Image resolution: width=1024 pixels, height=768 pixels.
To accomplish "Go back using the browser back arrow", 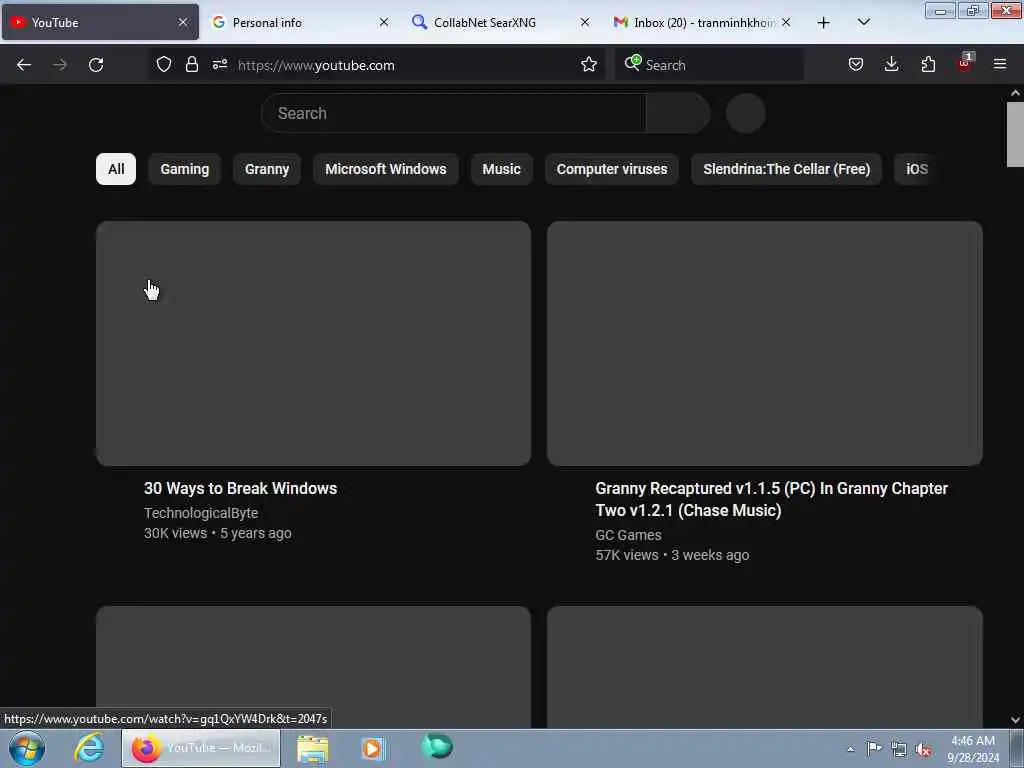I will [24, 65].
